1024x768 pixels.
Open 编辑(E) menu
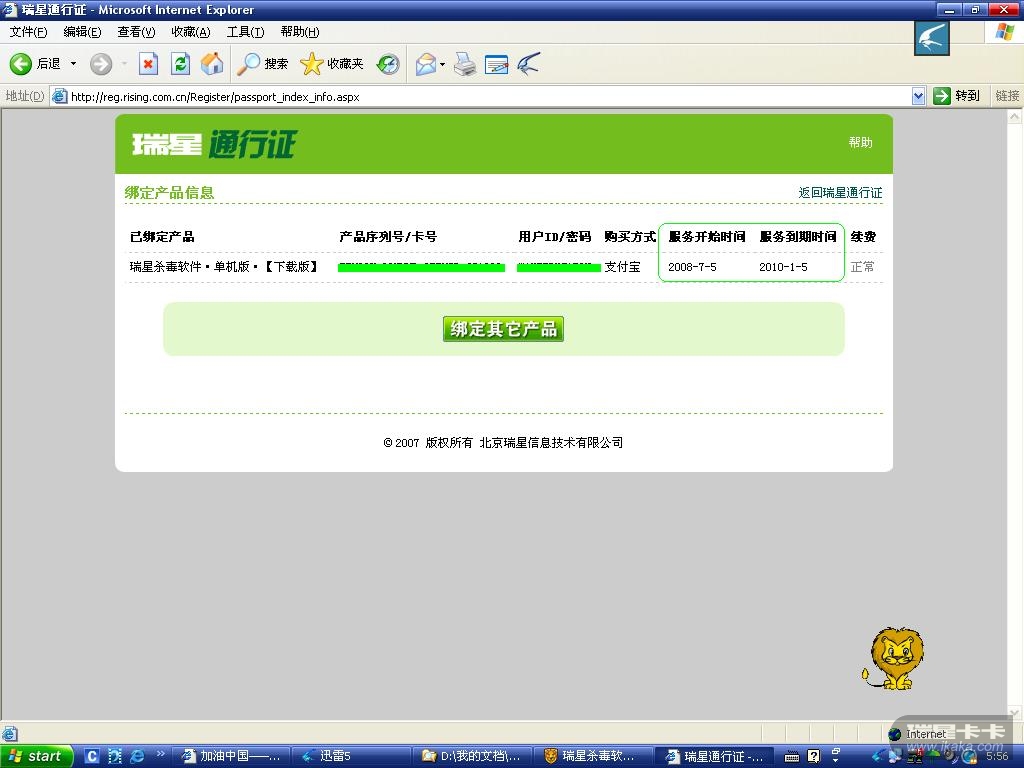tap(82, 32)
